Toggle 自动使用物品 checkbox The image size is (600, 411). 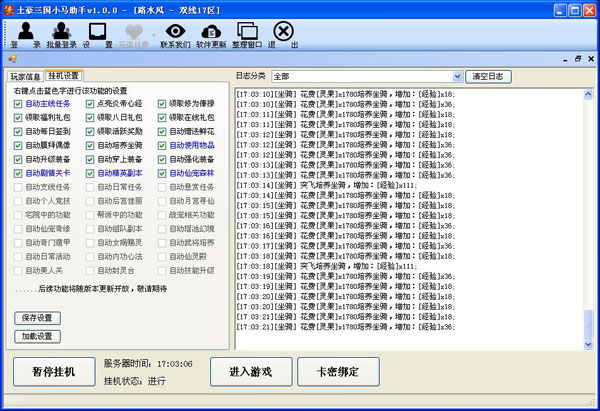point(162,145)
